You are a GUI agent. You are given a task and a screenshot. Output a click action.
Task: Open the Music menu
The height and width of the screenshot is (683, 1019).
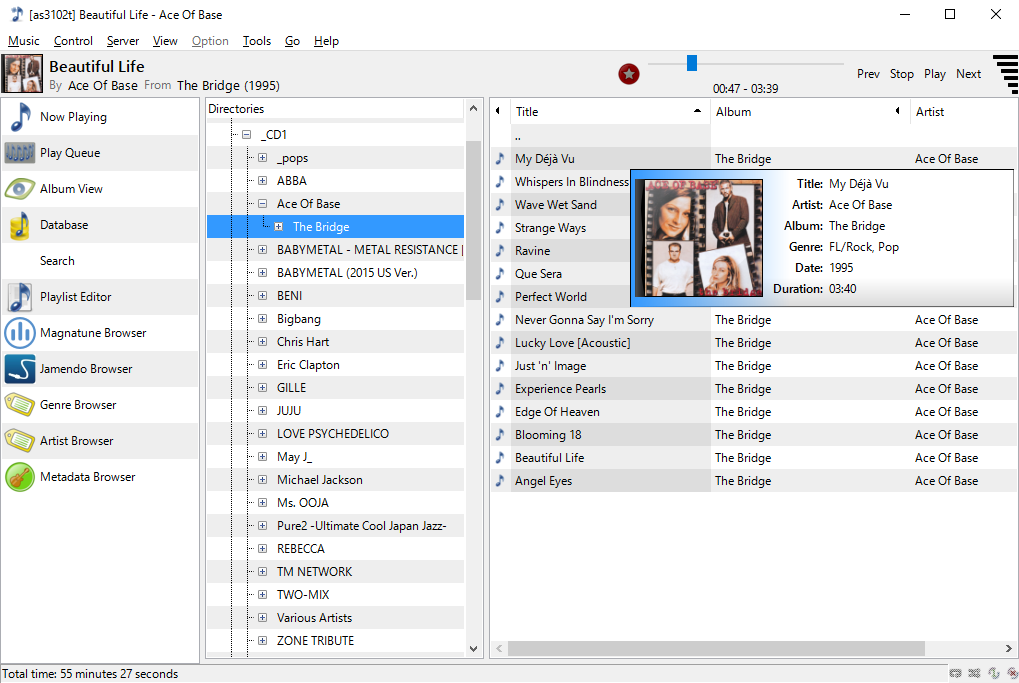pos(23,41)
